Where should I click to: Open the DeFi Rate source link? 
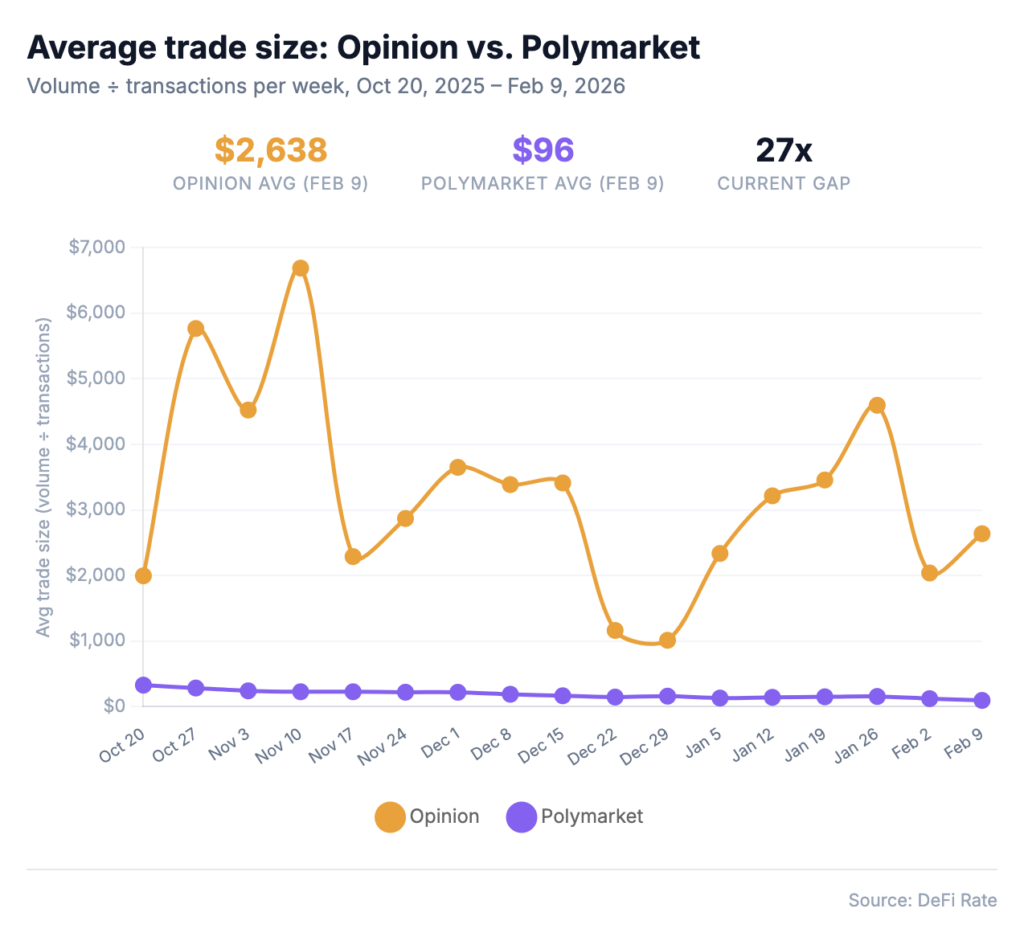(922, 900)
